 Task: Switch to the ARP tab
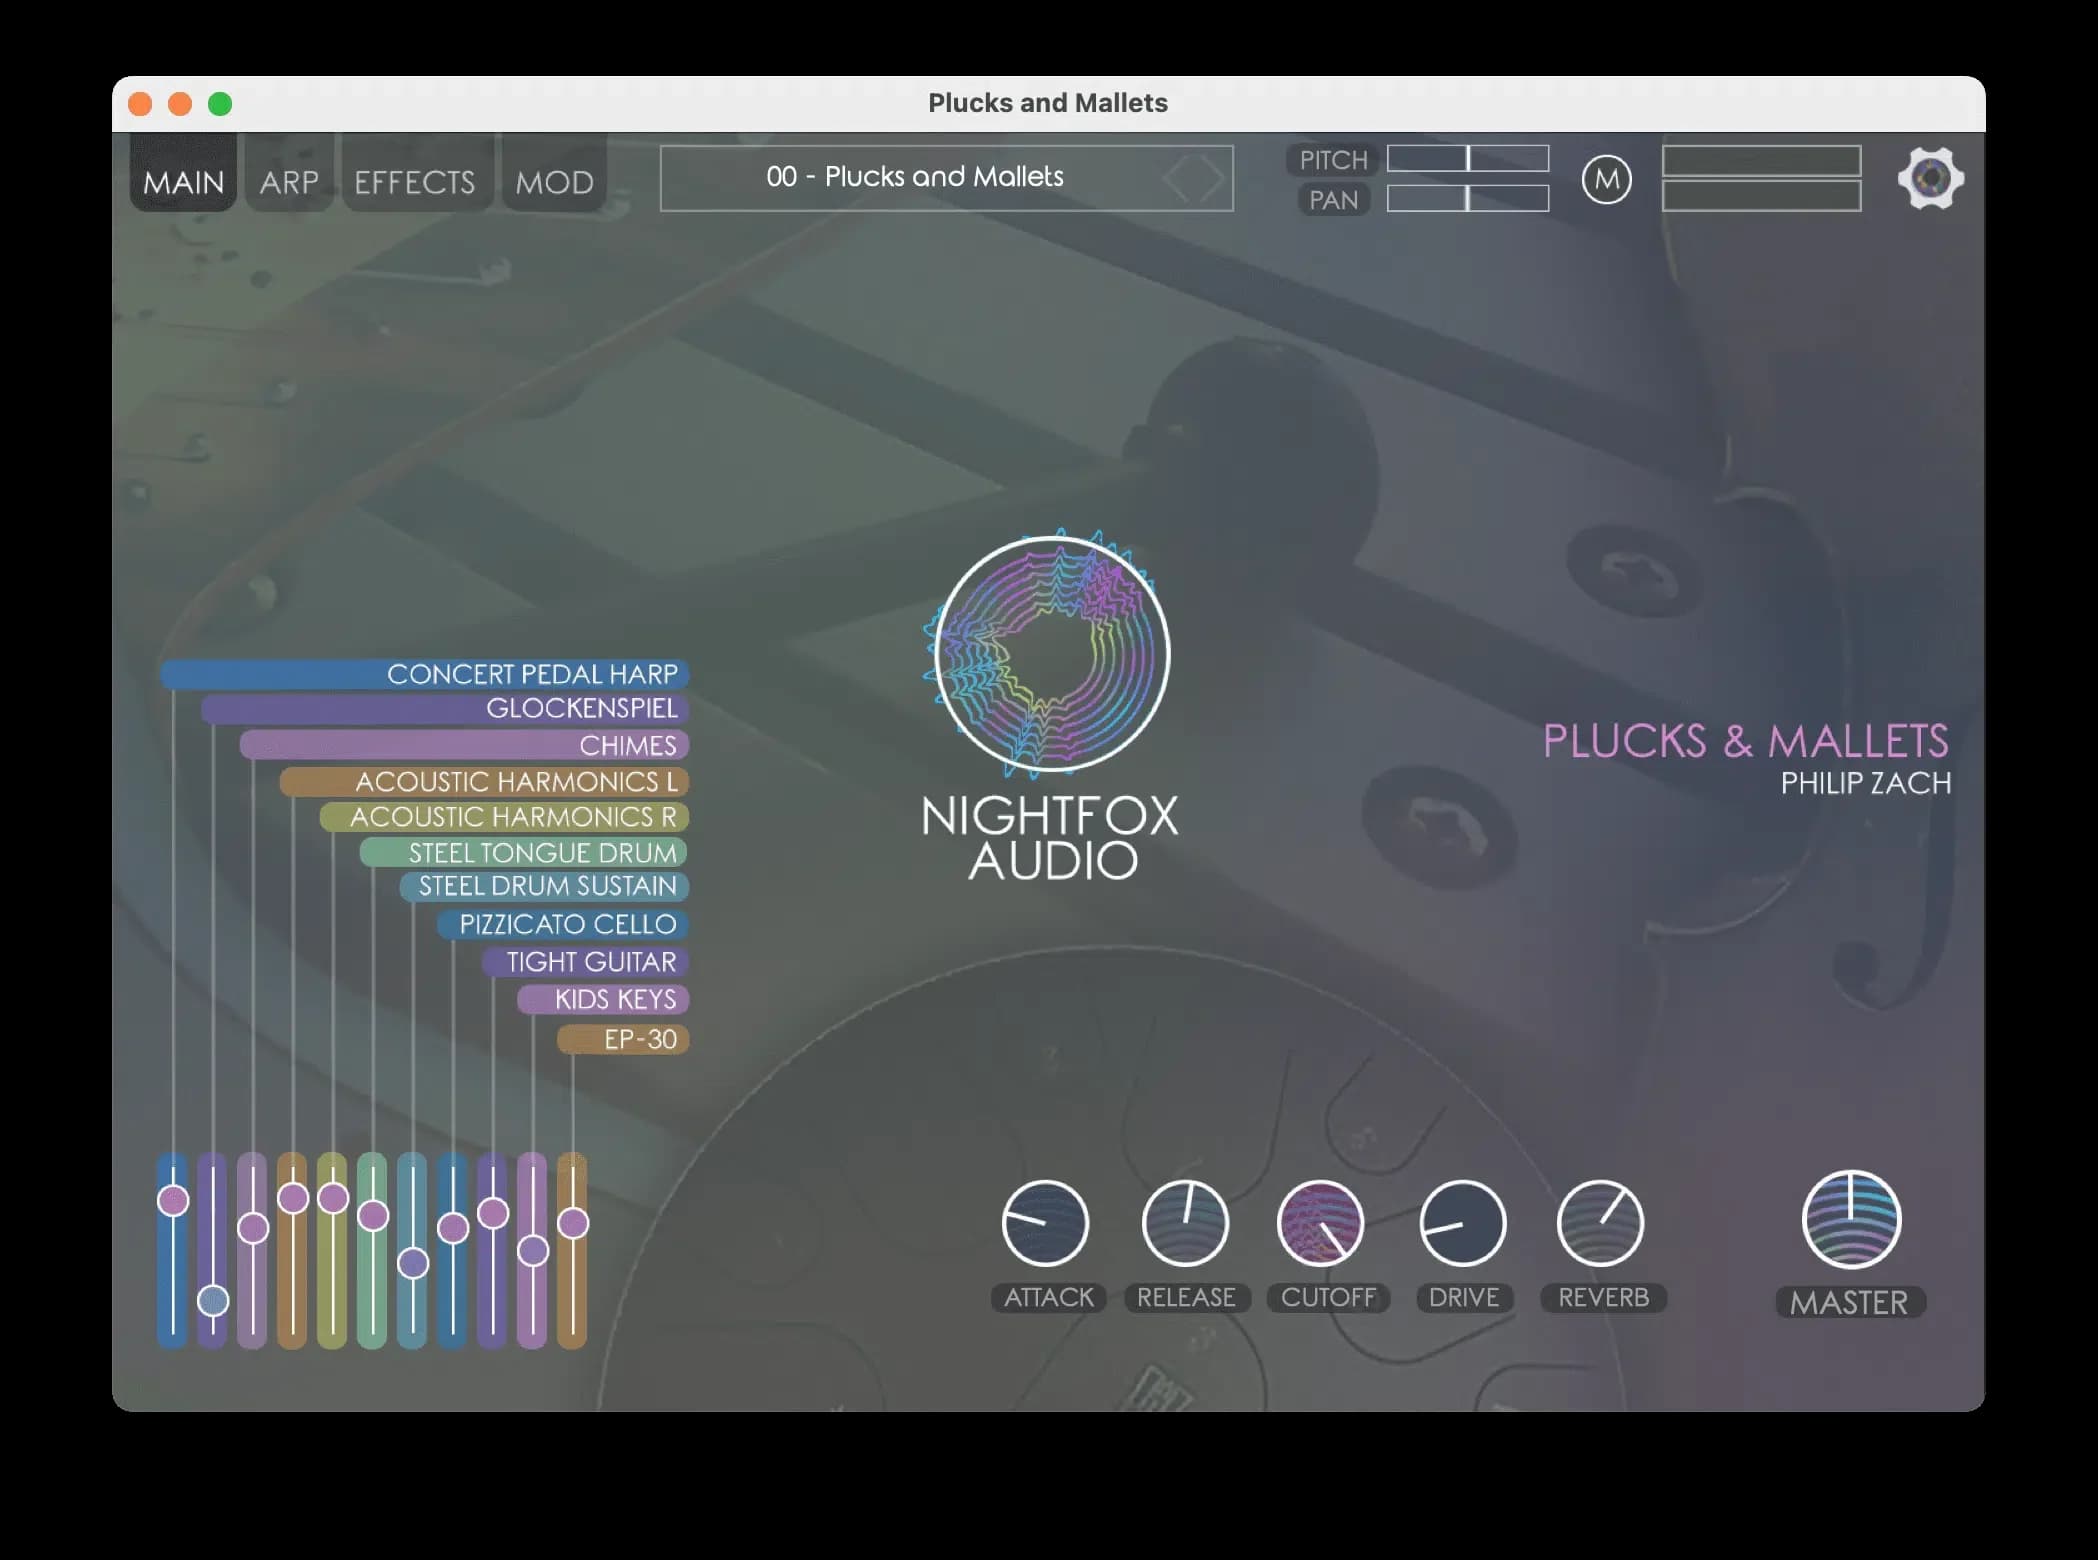pyautogui.click(x=289, y=180)
